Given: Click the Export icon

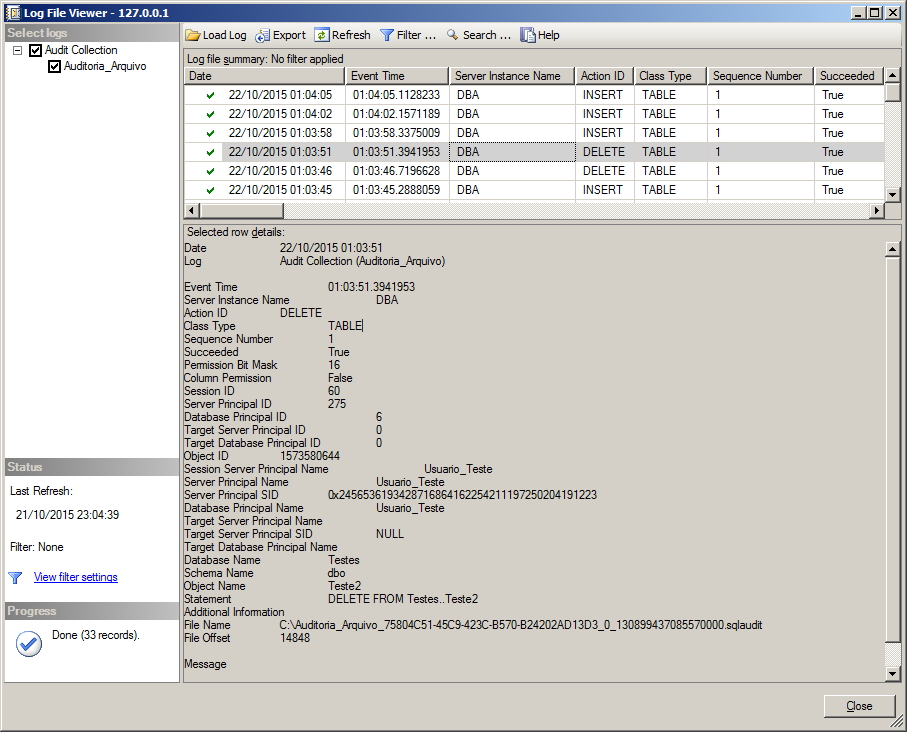Looking at the screenshot, I should point(262,35).
